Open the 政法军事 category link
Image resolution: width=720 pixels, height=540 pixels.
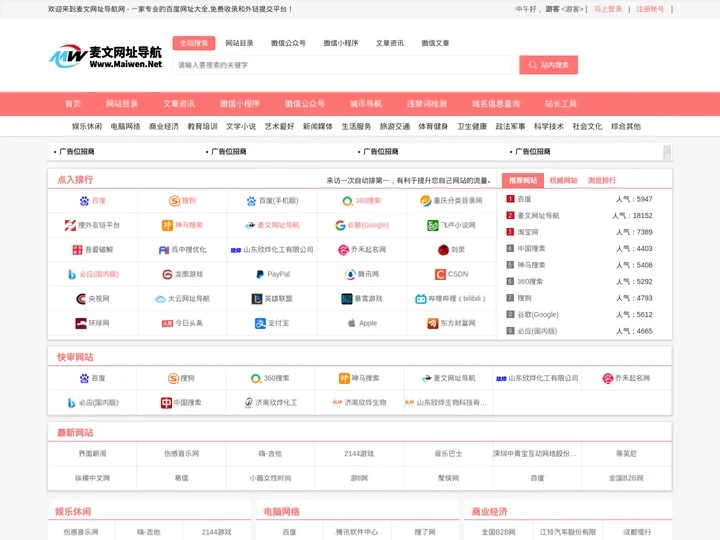pos(510,126)
